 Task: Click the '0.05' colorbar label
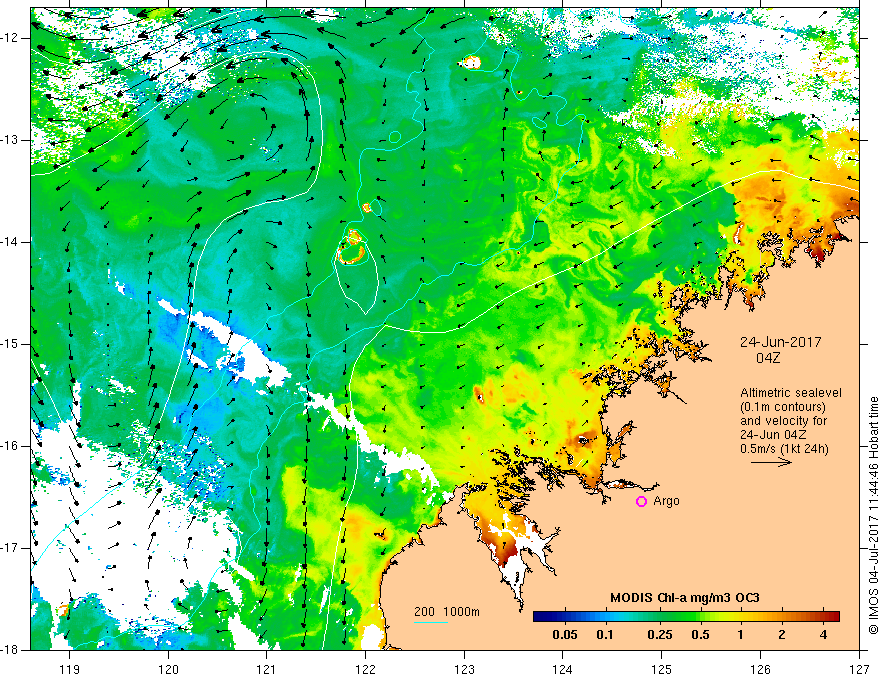[565, 635]
